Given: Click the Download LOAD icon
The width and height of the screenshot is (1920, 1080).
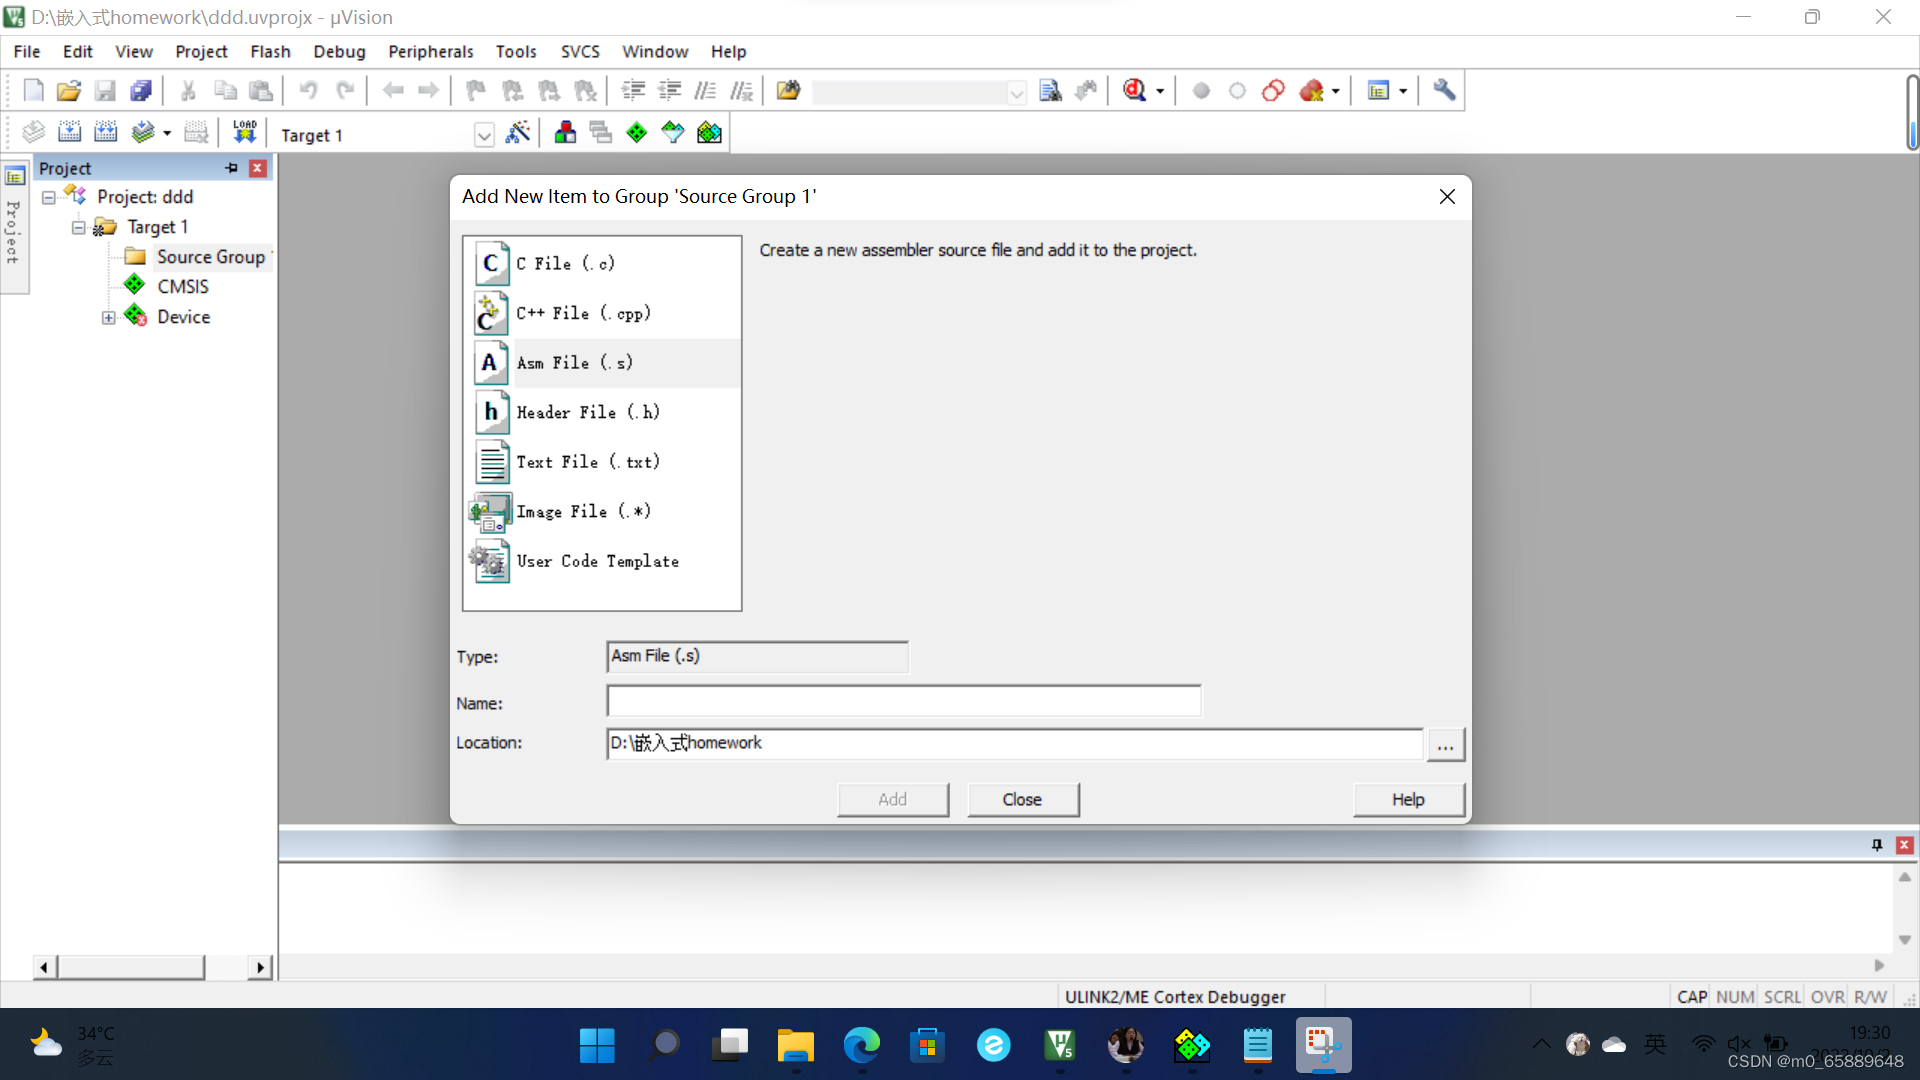Looking at the screenshot, I should click(244, 133).
